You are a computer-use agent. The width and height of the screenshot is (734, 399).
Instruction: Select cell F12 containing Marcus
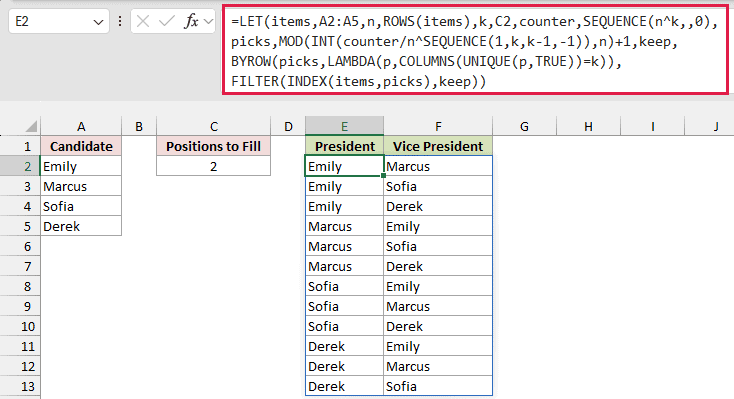click(438, 366)
